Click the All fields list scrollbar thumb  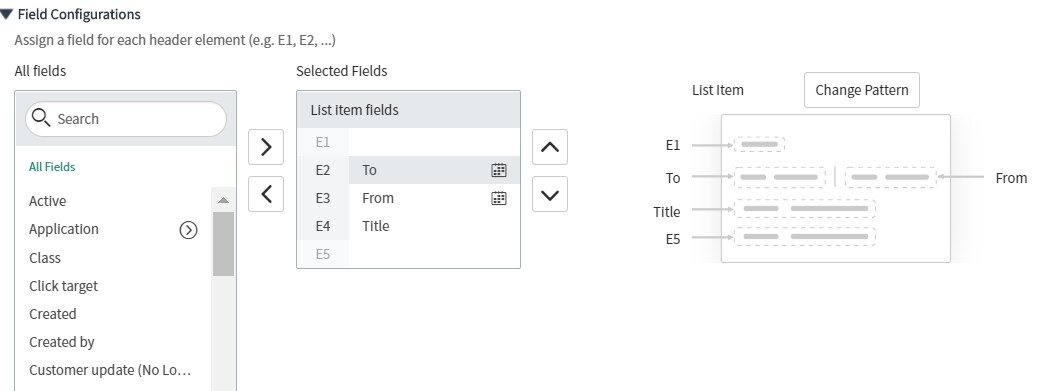(224, 244)
